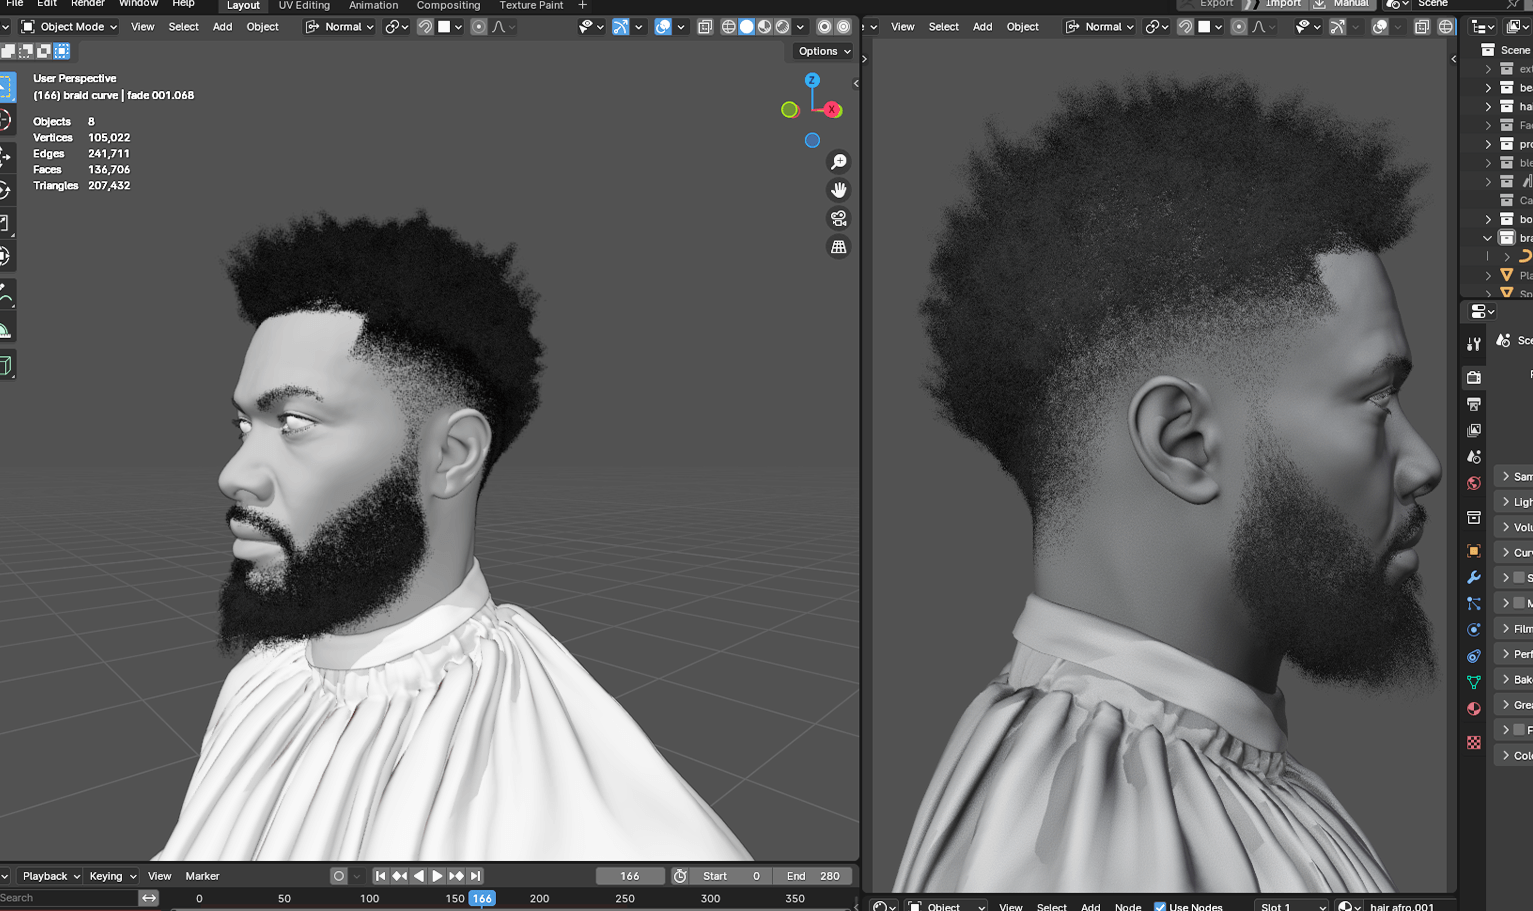Open the Object Properties tab
Screen dimensions: 1533x911
1474,551
